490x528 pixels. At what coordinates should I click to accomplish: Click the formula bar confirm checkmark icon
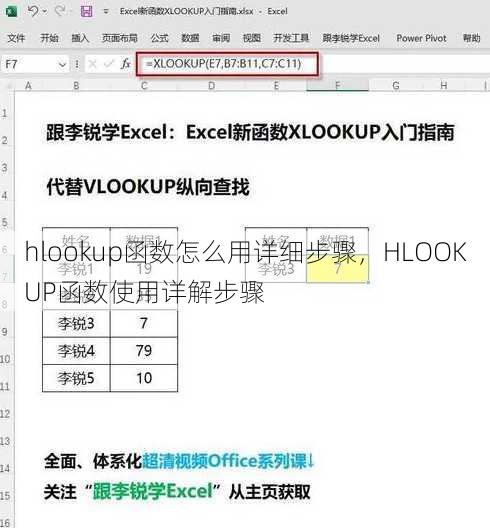pyautogui.click(x=108, y=64)
